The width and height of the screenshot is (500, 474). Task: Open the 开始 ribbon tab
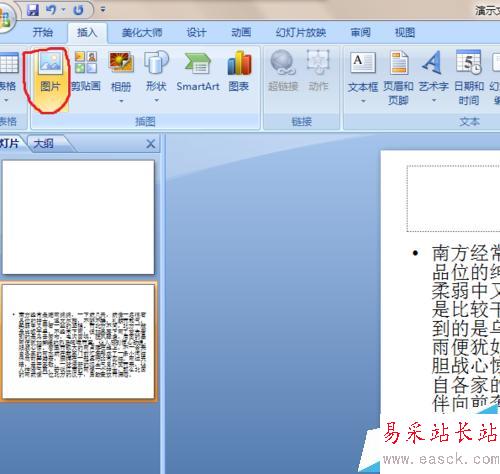[43, 32]
